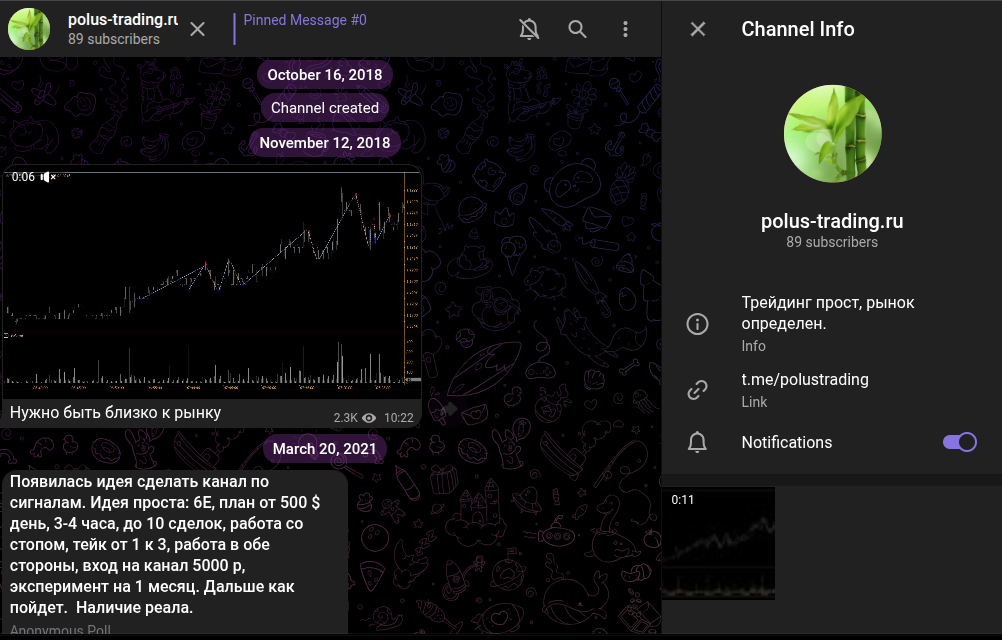Screen dimensions: 1002x640
Task: Open the 0:11 shared media video thumbnail
Action: [x=718, y=544]
